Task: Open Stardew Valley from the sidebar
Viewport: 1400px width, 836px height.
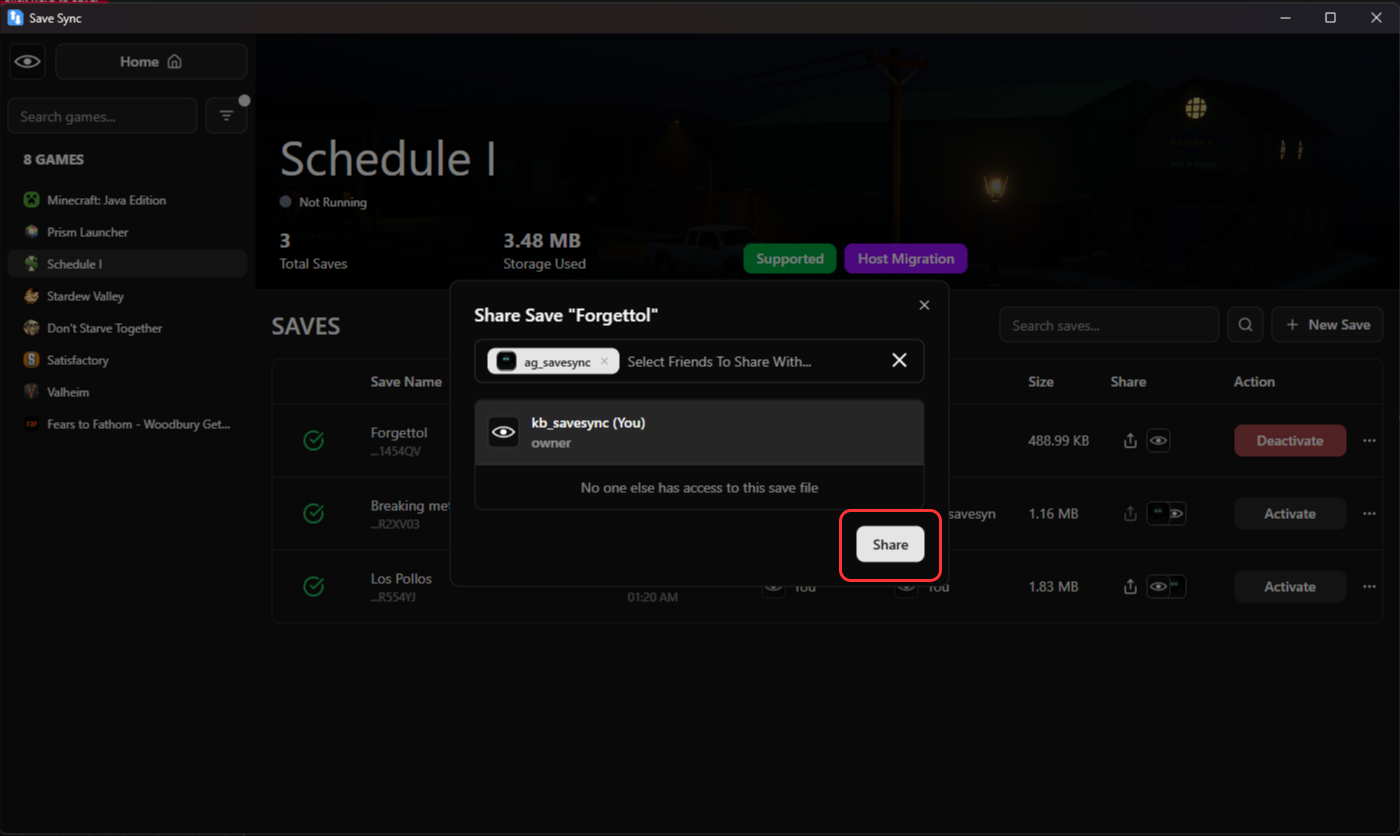Action: pos(127,296)
